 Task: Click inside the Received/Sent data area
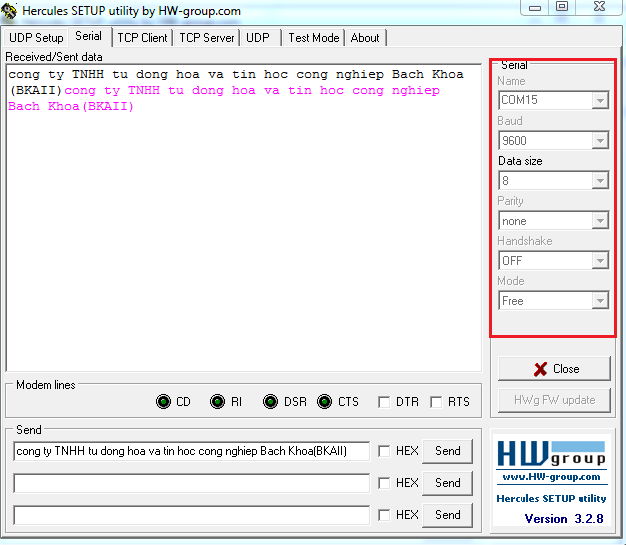[x=244, y=218]
